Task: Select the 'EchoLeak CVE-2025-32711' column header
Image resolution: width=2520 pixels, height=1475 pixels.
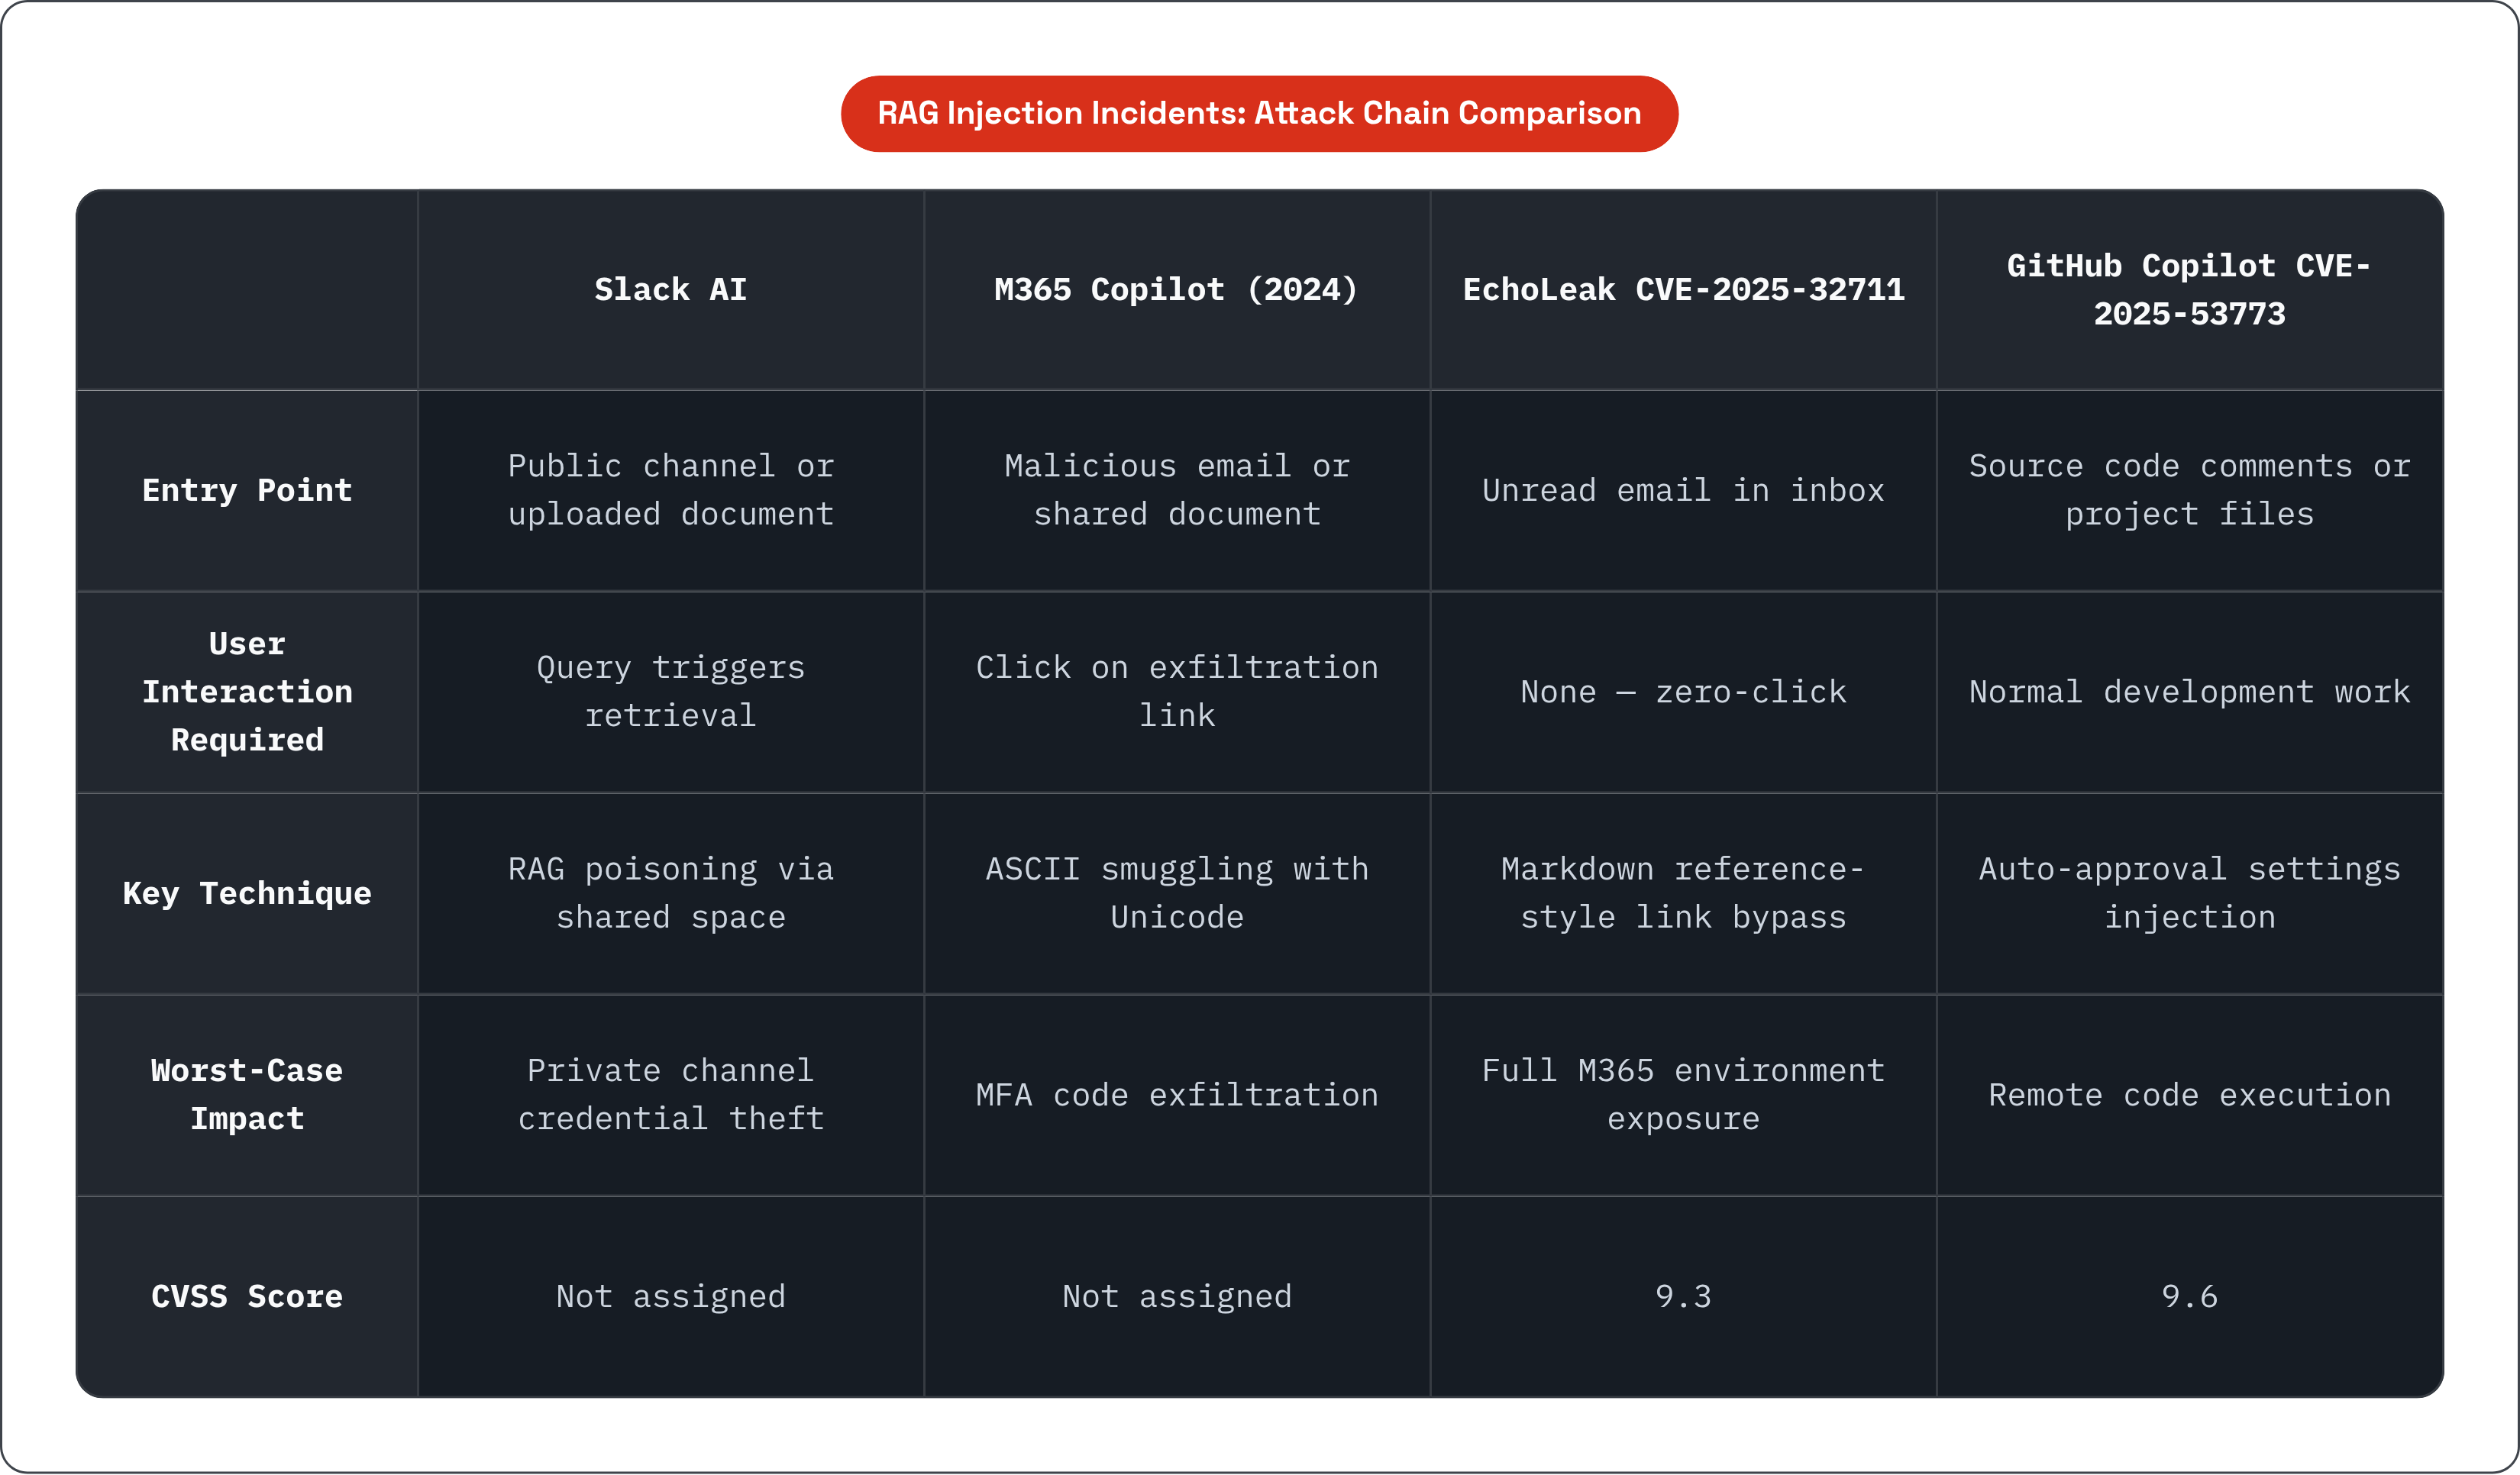Action: pyautogui.click(x=1683, y=290)
